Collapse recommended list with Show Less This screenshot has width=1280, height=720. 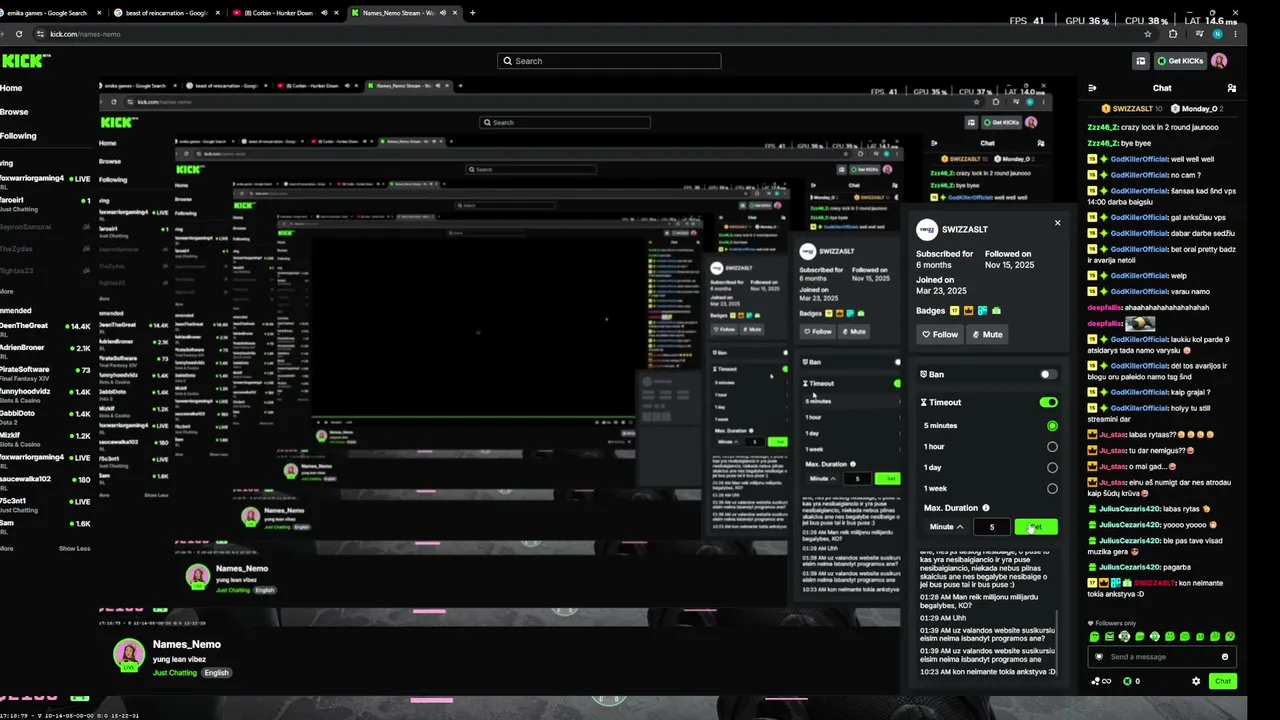(x=74, y=548)
